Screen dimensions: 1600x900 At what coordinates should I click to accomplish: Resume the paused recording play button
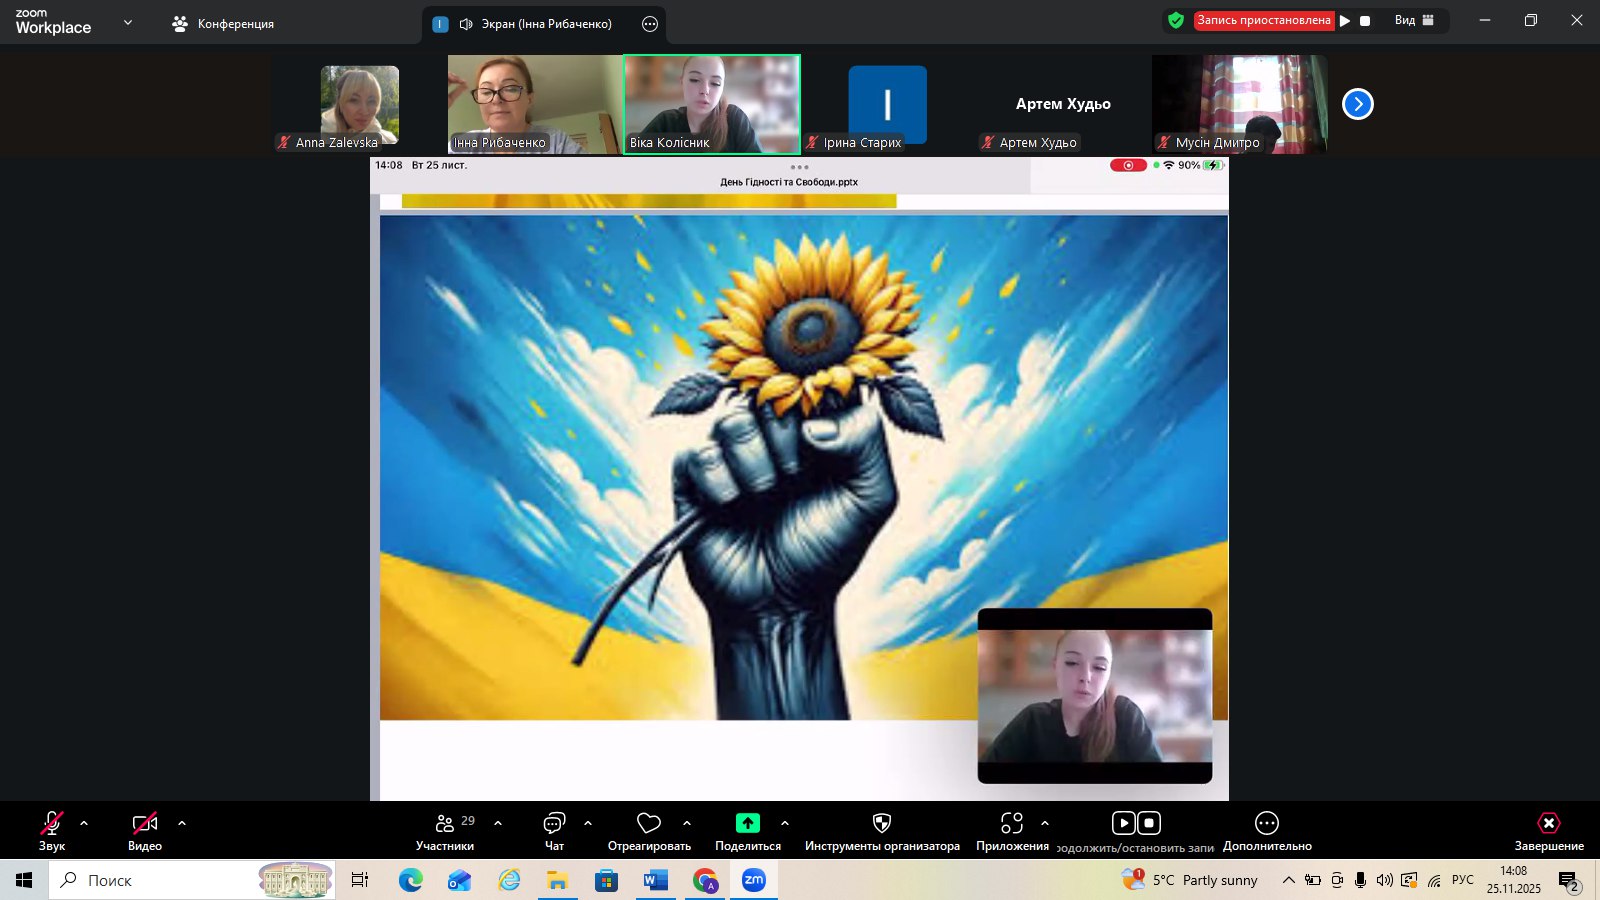[x=1345, y=20]
